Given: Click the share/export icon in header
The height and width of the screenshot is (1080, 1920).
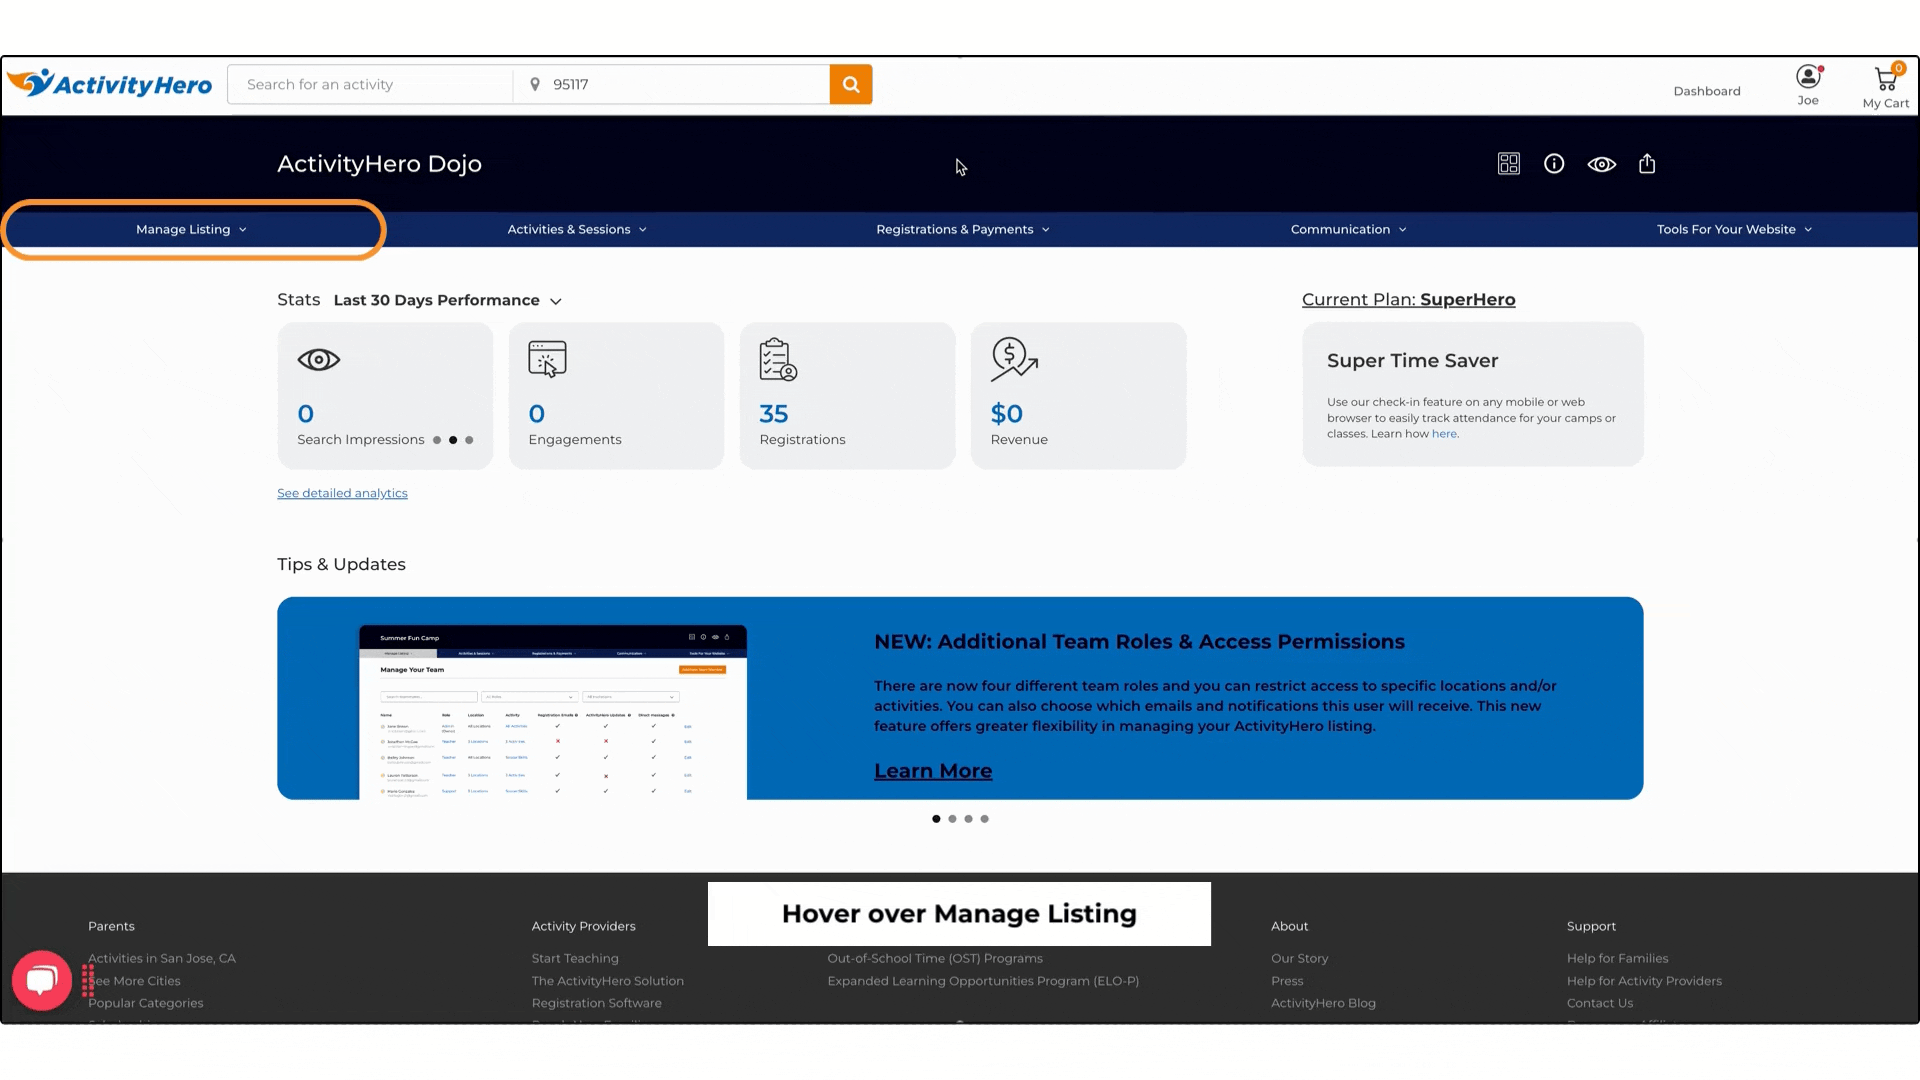Looking at the screenshot, I should 1647,164.
